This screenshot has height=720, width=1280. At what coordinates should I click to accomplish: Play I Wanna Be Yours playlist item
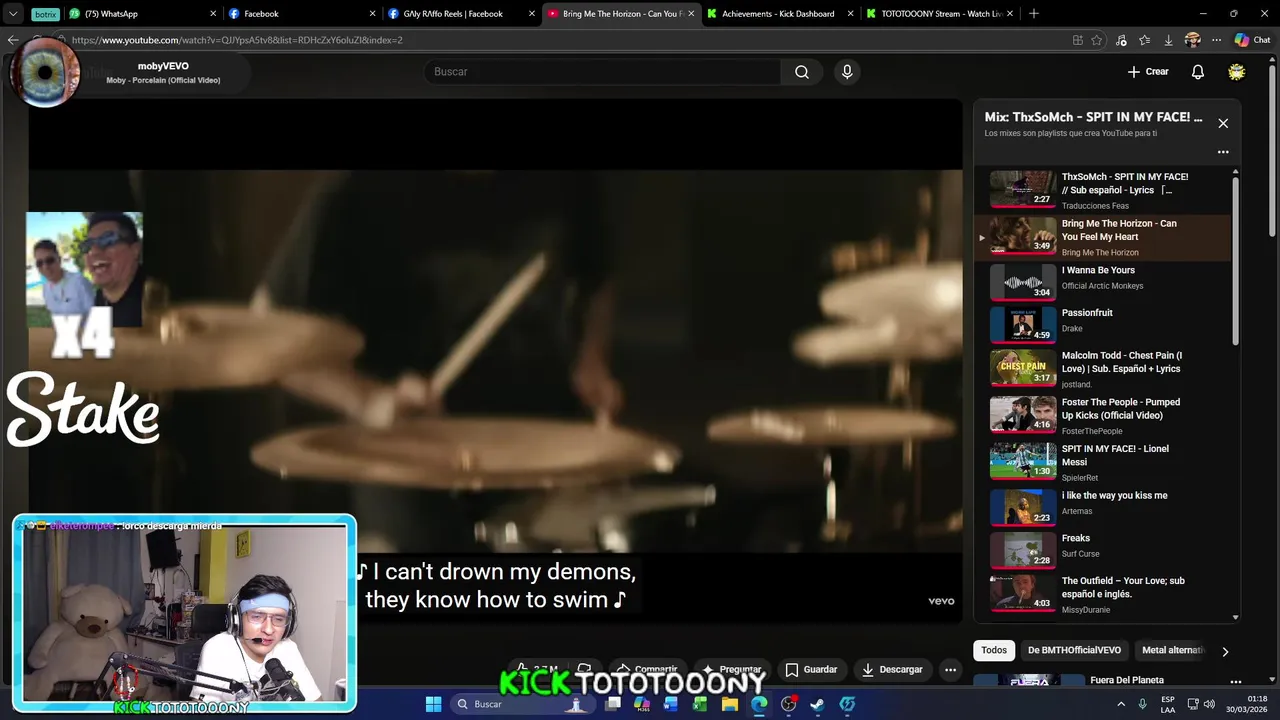pos(1102,283)
